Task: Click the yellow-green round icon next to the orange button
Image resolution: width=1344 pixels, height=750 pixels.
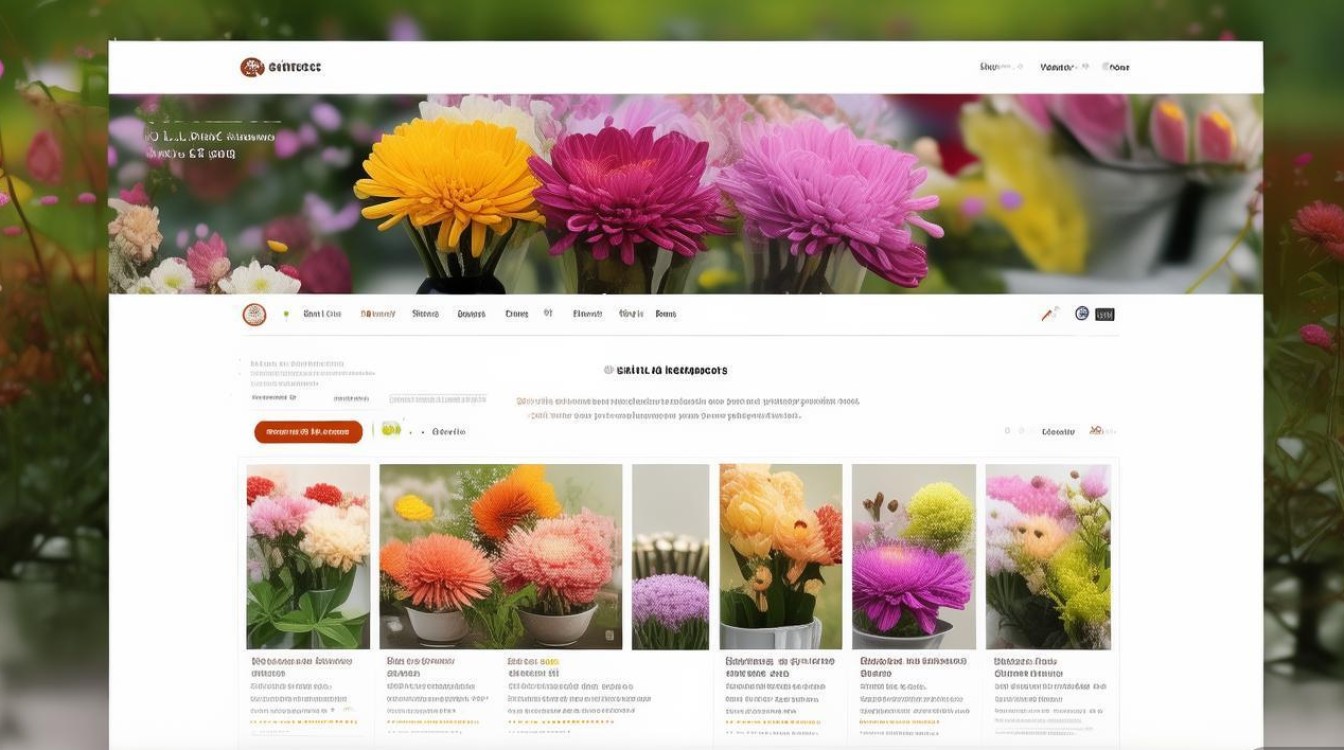Action: pos(390,429)
